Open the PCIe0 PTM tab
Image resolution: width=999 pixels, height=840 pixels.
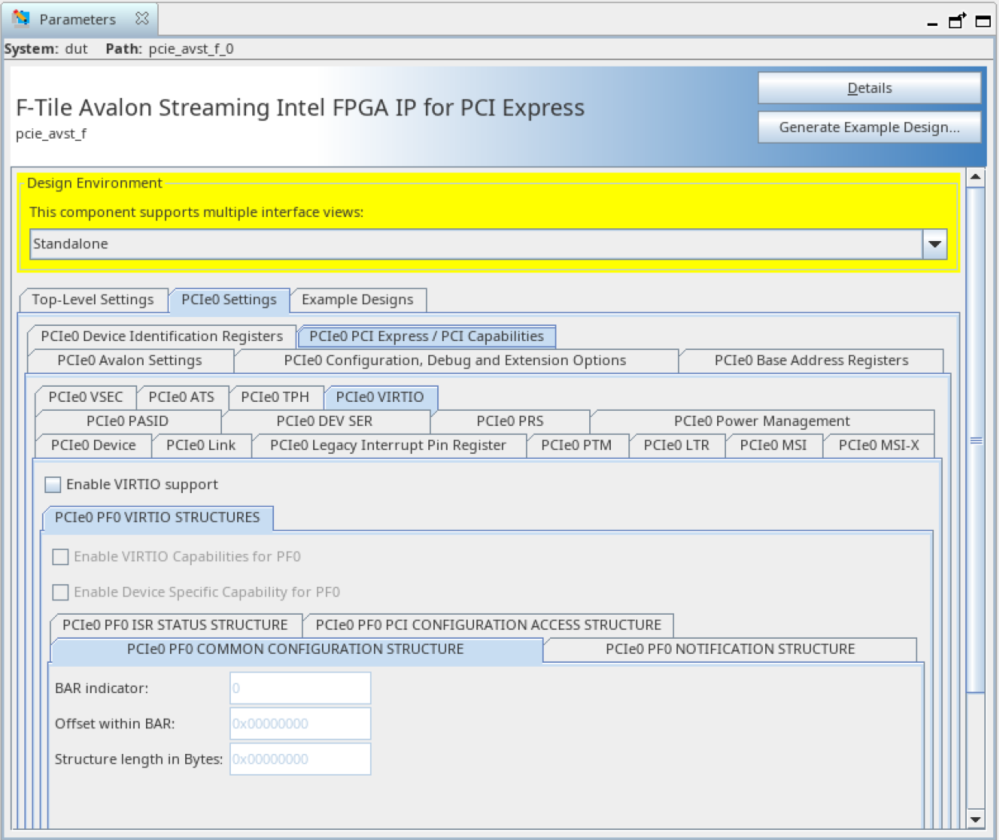click(576, 445)
